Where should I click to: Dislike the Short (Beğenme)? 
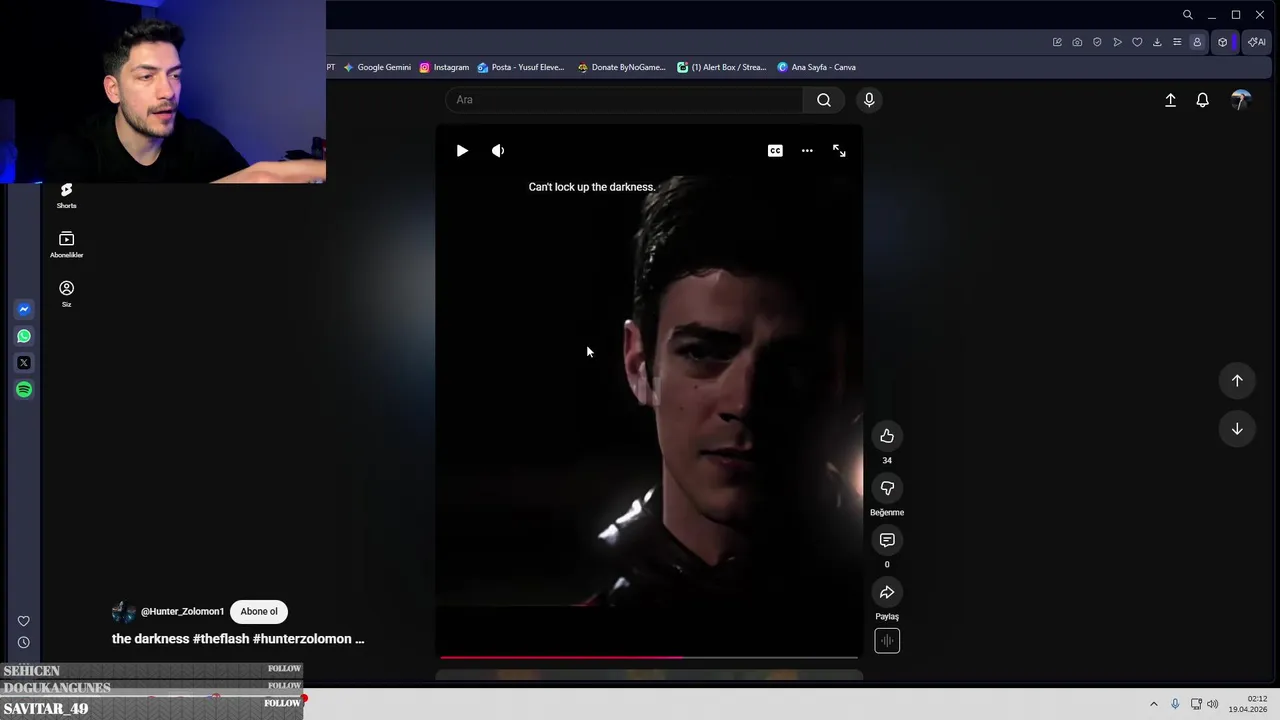[x=887, y=488]
